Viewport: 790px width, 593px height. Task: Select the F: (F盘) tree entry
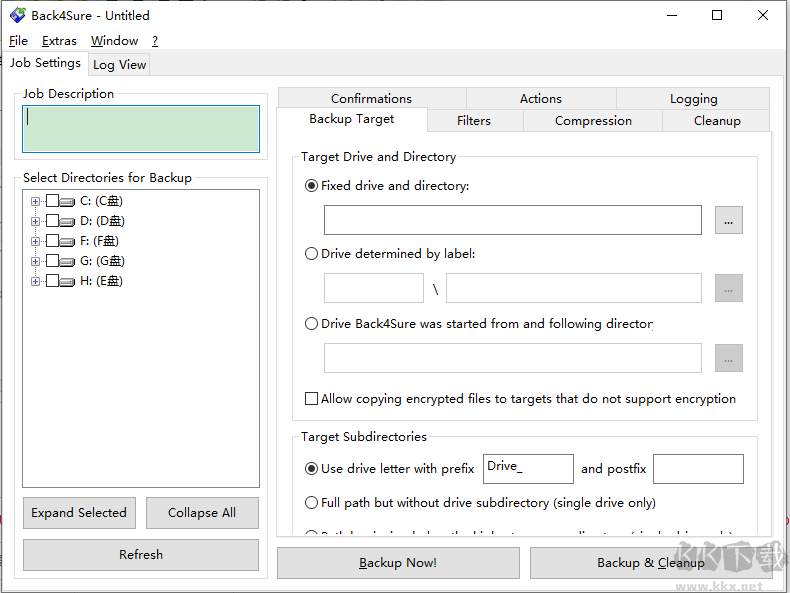tap(99, 241)
